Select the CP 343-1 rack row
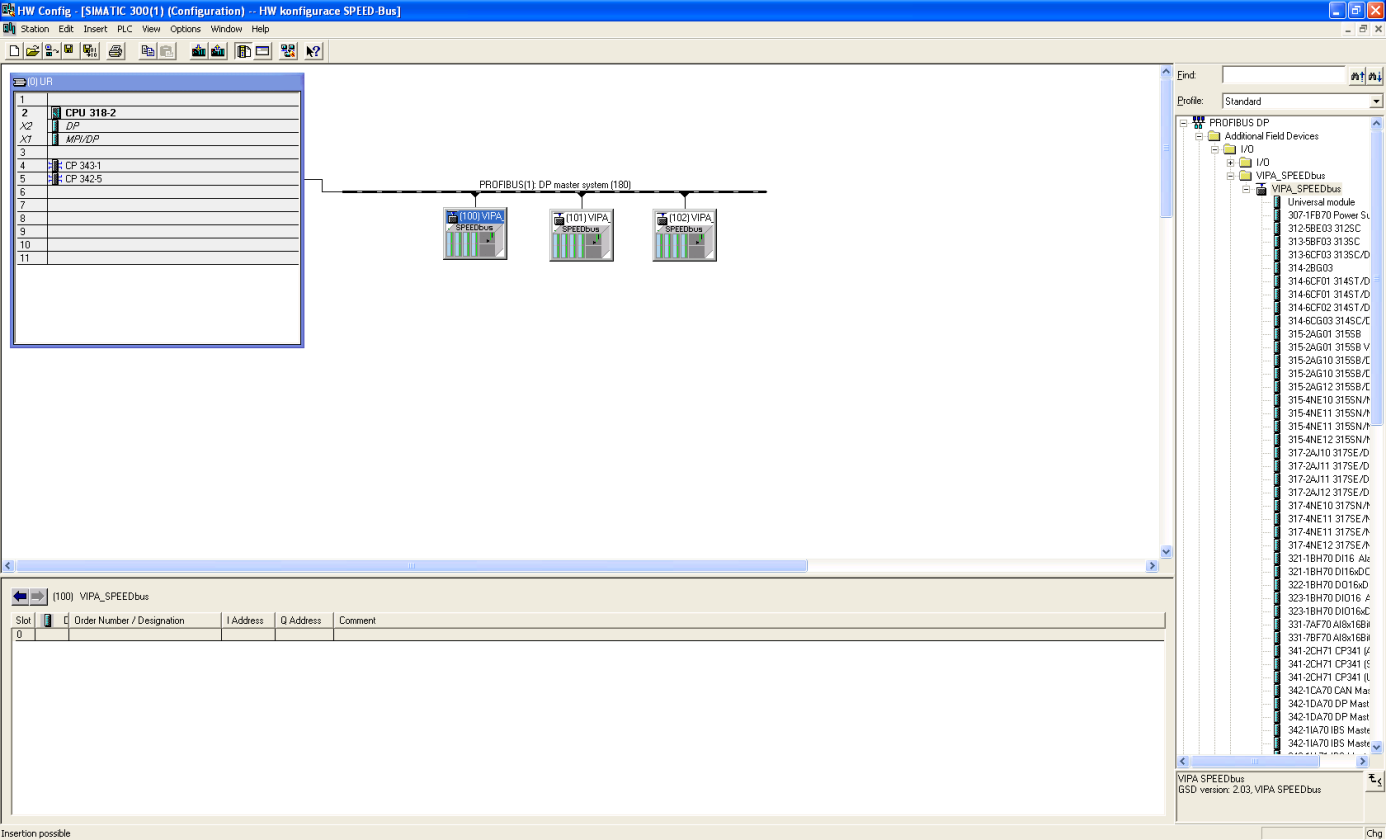 pyautogui.click(x=158, y=165)
